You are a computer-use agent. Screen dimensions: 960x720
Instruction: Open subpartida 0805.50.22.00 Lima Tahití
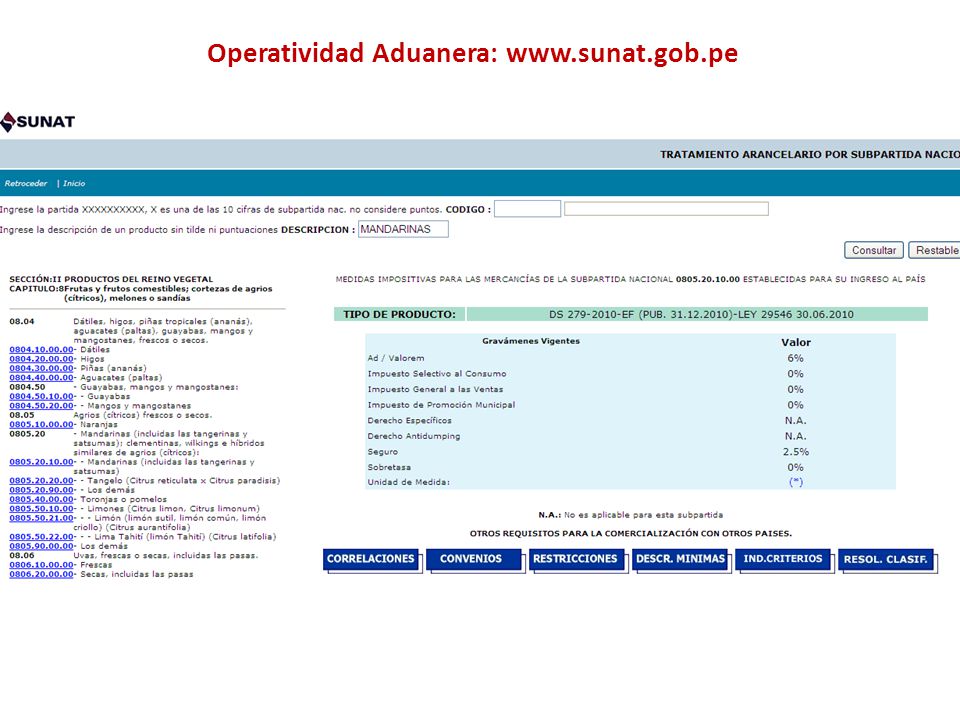click(x=42, y=536)
